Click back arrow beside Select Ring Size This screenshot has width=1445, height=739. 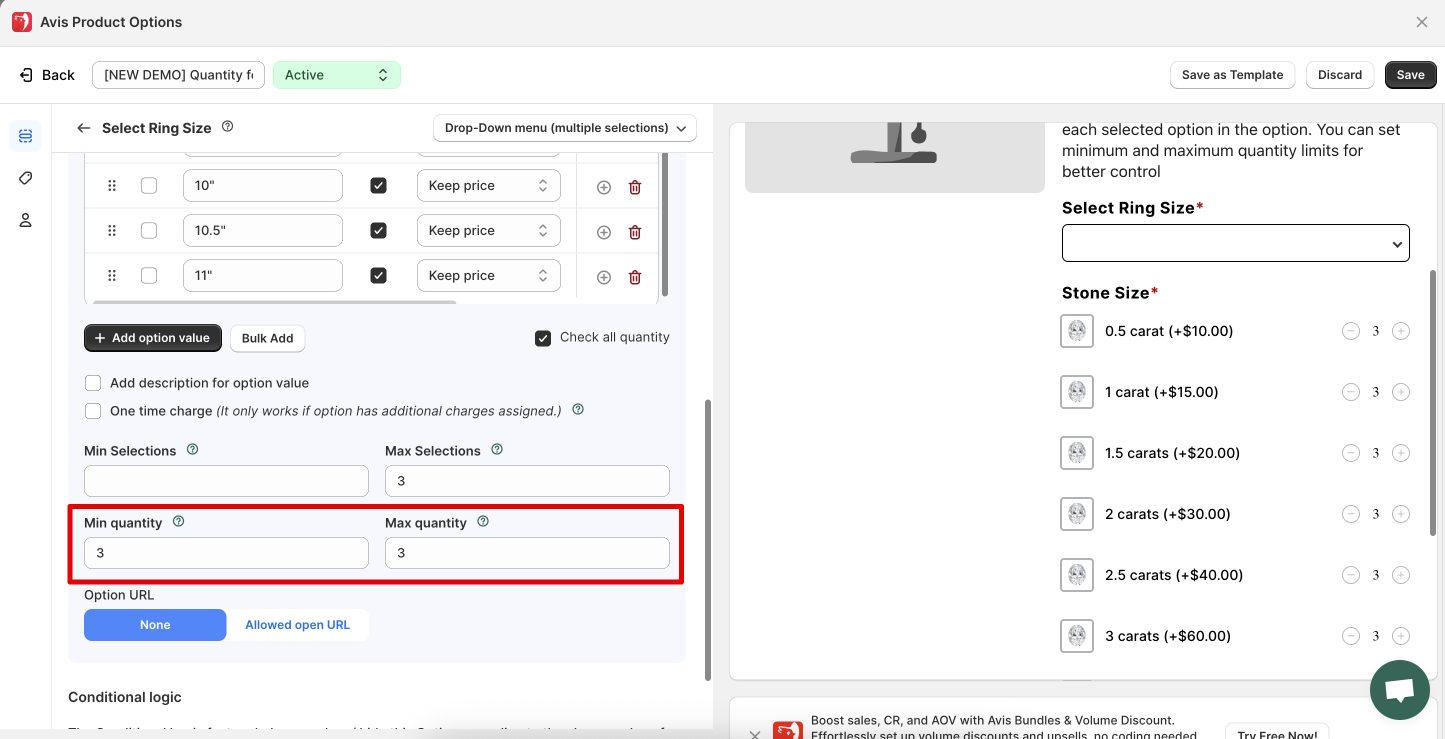(84, 128)
